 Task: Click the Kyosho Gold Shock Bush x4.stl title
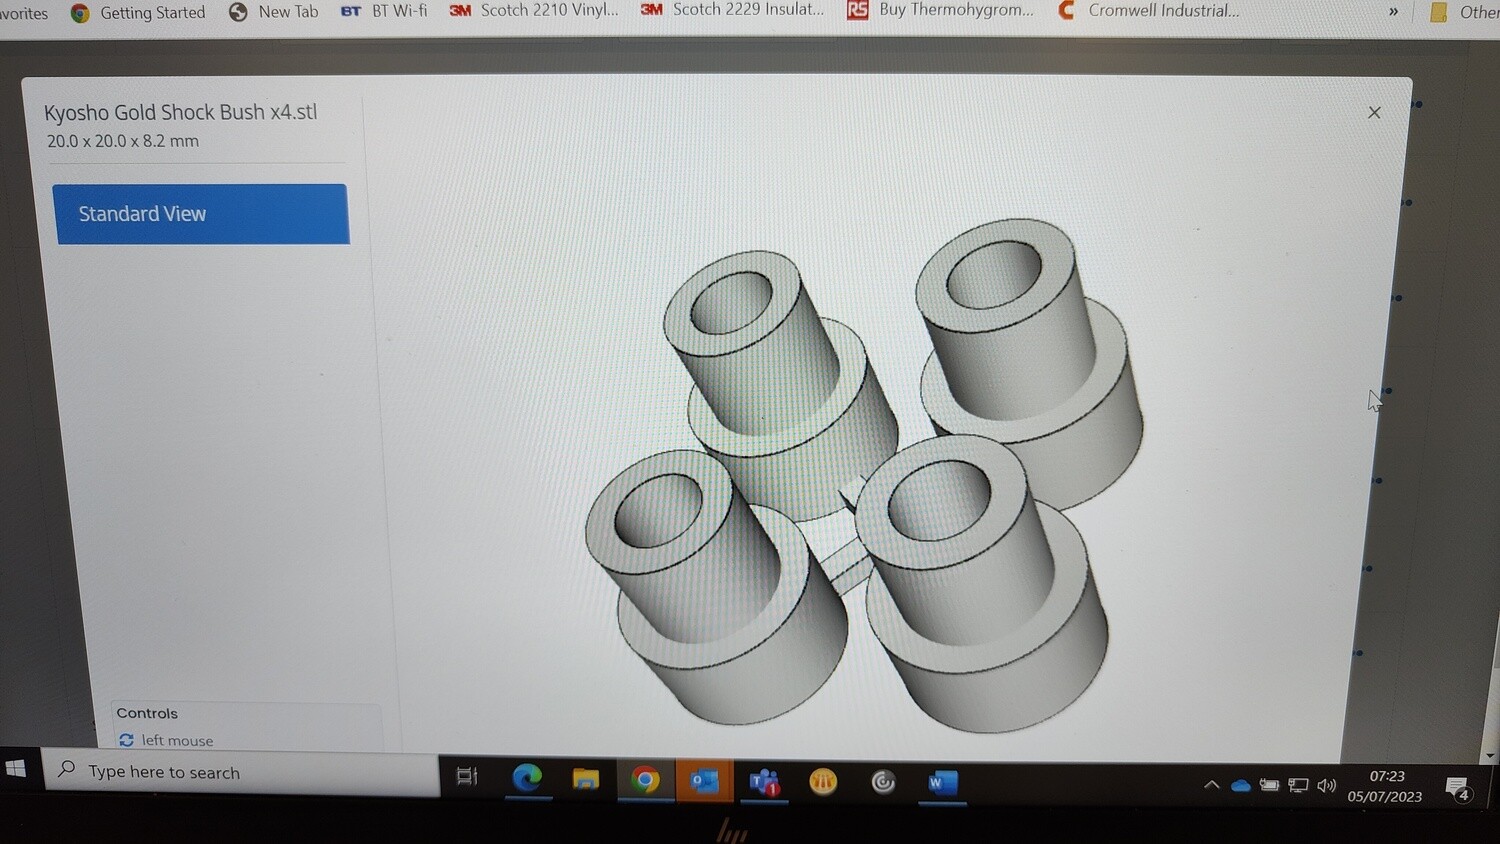pyautogui.click(x=180, y=112)
